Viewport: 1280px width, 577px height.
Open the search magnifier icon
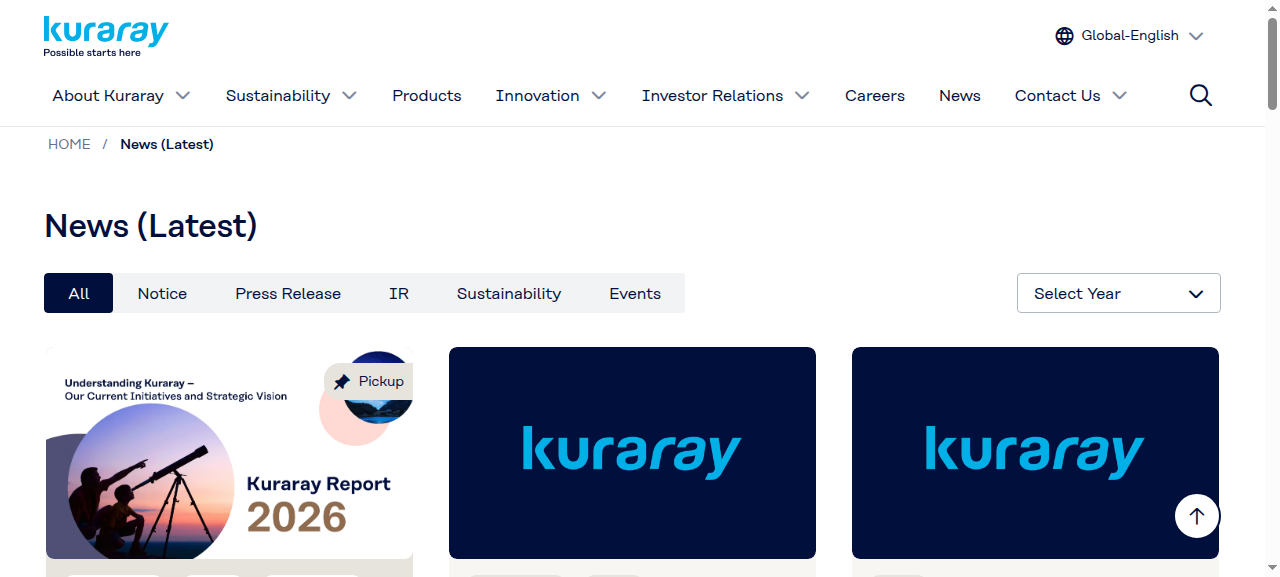(1201, 96)
